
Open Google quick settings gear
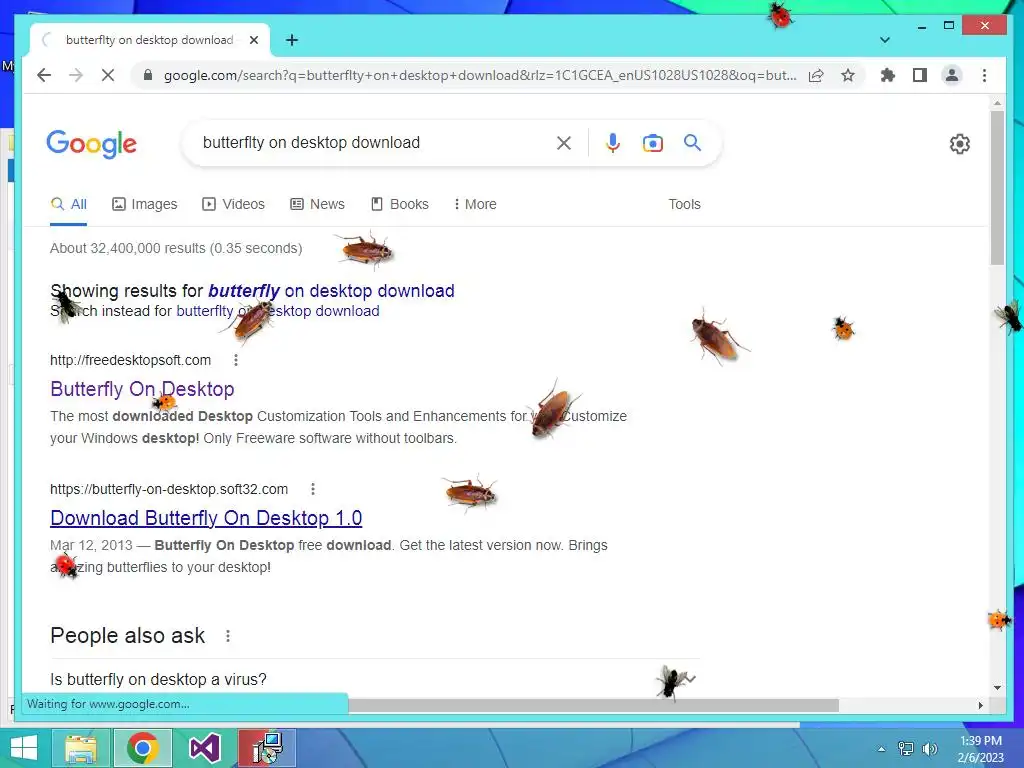[x=959, y=144]
